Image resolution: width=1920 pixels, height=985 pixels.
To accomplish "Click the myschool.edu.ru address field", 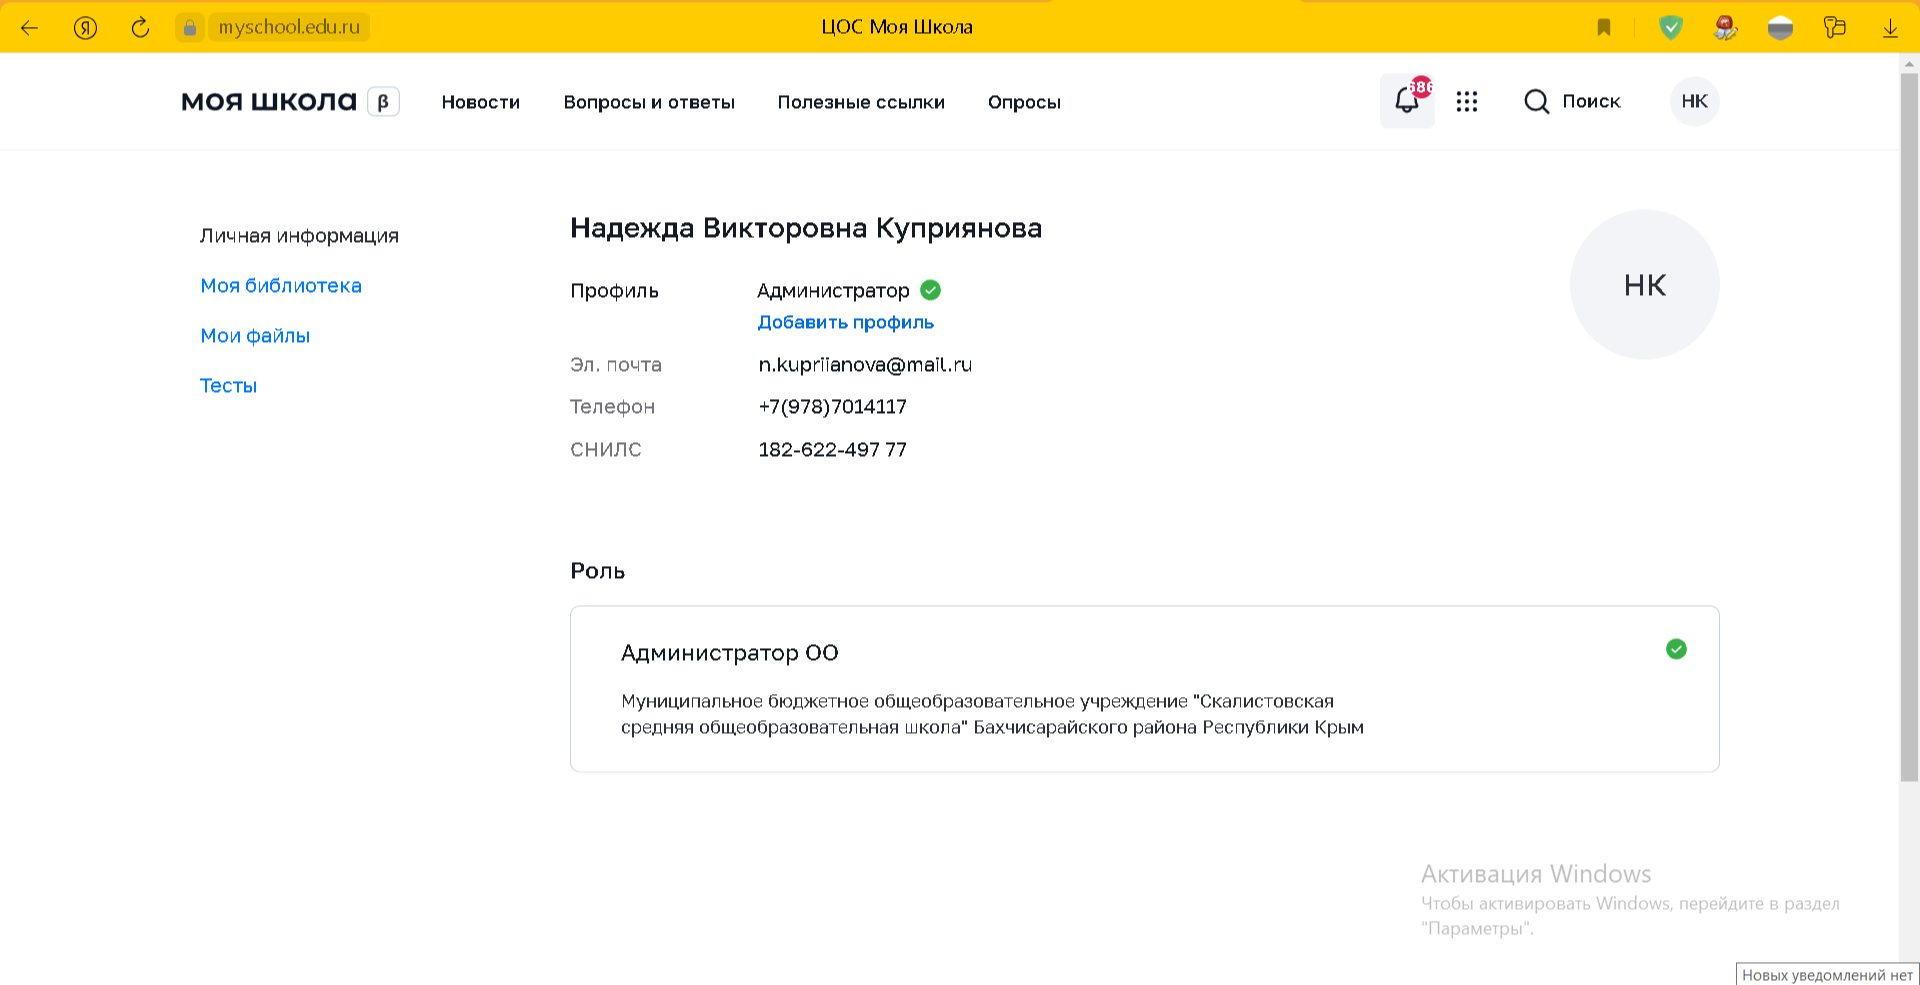I will [x=289, y=27].
